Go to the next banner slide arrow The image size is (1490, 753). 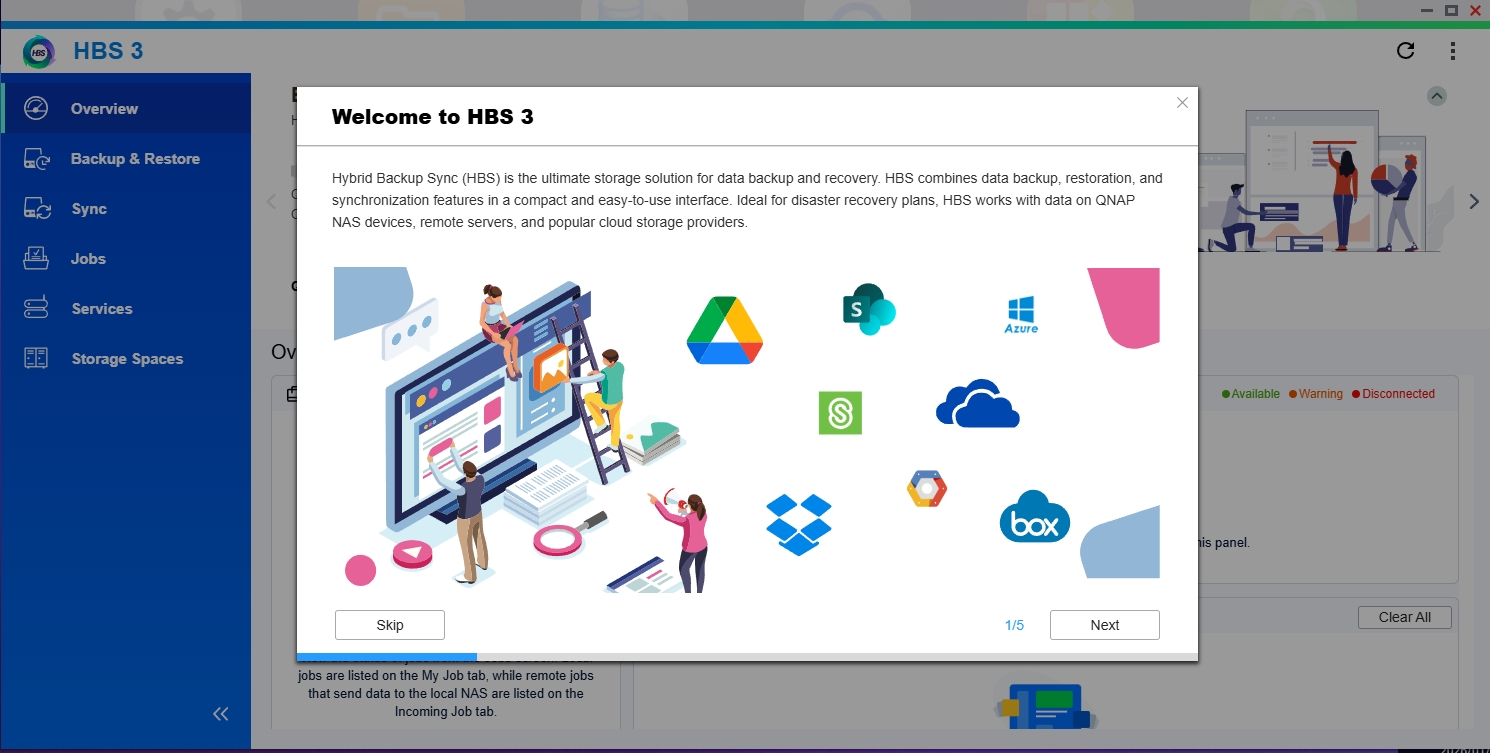tap(1474, 201)
